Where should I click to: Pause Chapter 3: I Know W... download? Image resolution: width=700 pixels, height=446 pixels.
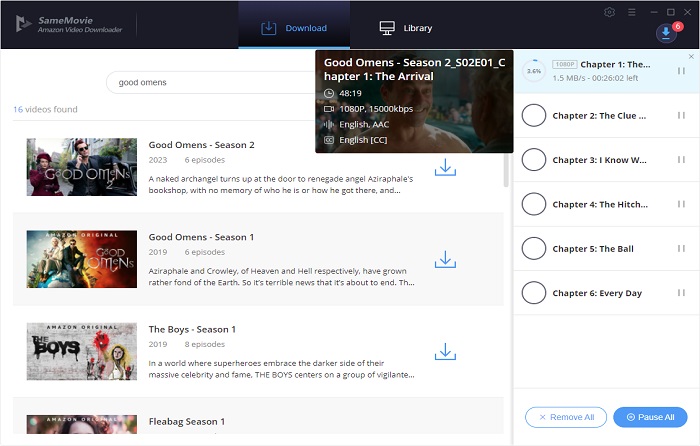point(681,160)
